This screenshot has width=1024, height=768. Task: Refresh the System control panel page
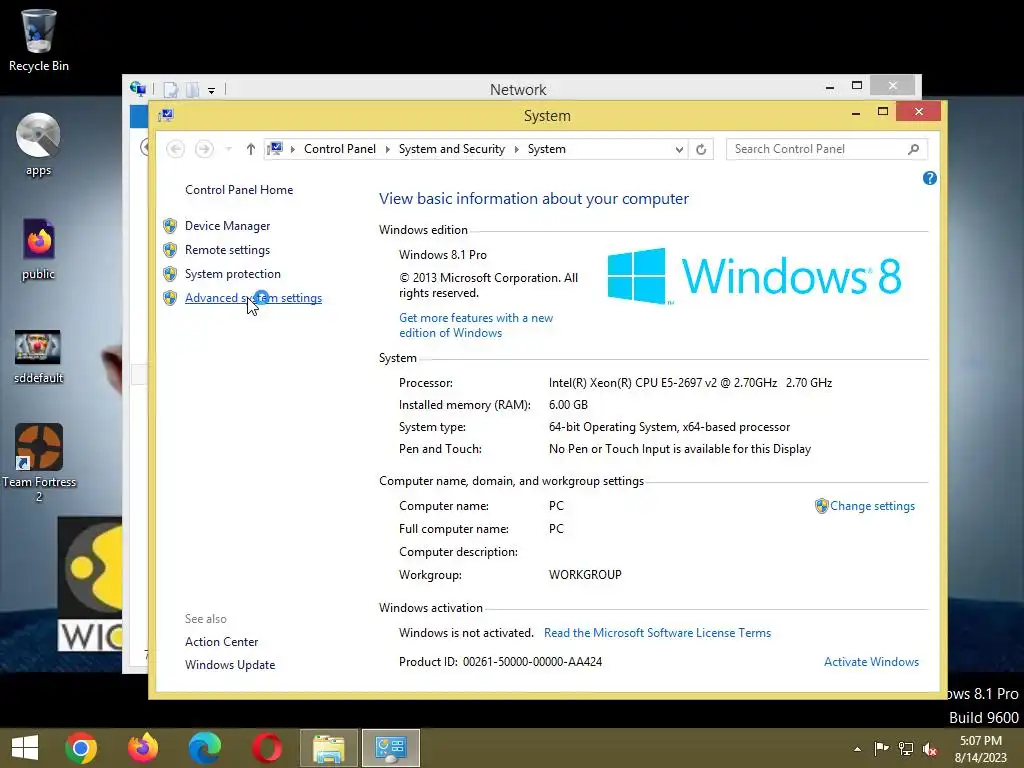pyautogui.click(x=701, y=150)
